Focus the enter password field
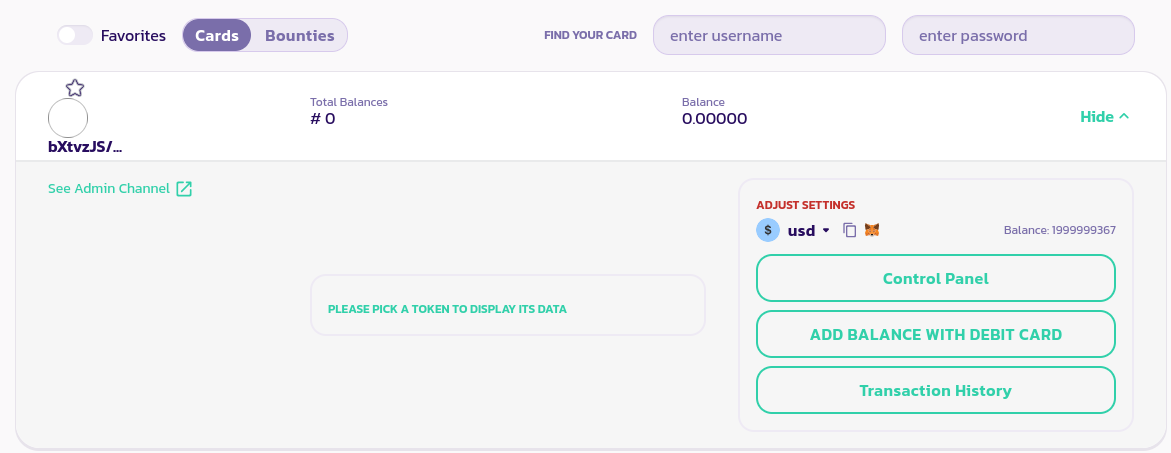 click(1018, 35)
